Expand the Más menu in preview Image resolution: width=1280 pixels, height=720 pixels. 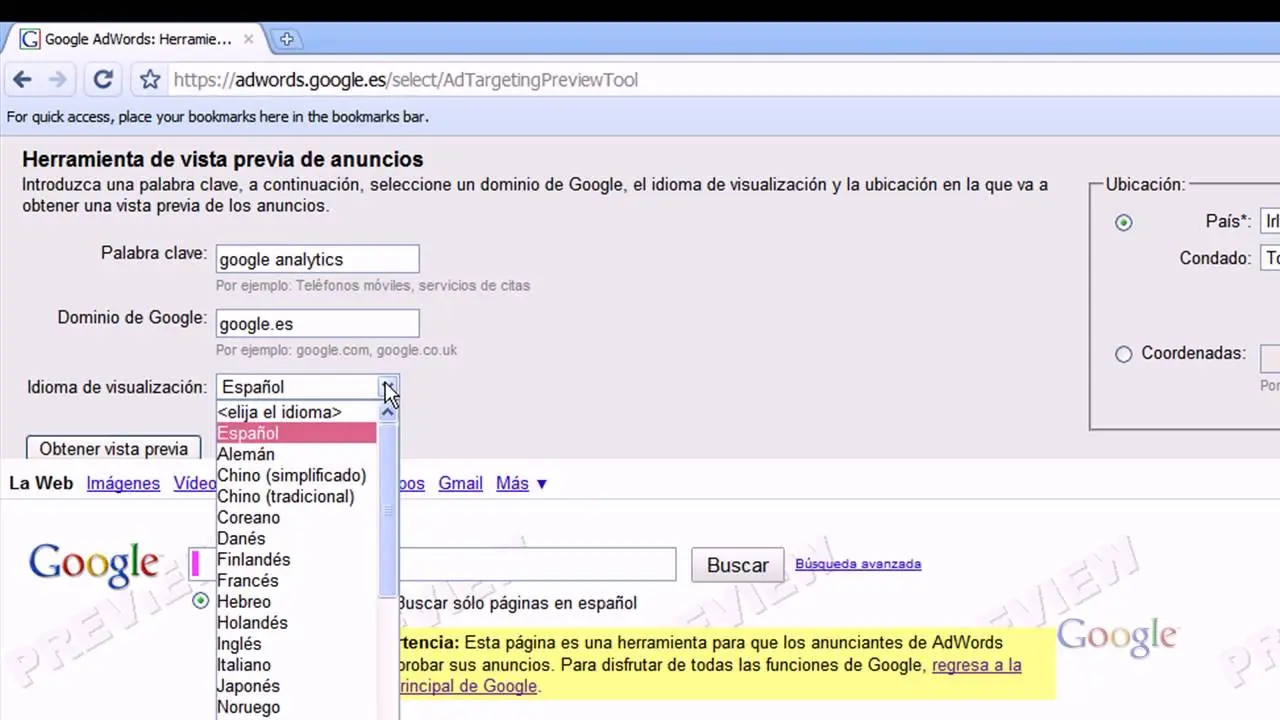(x=521, y=483)
